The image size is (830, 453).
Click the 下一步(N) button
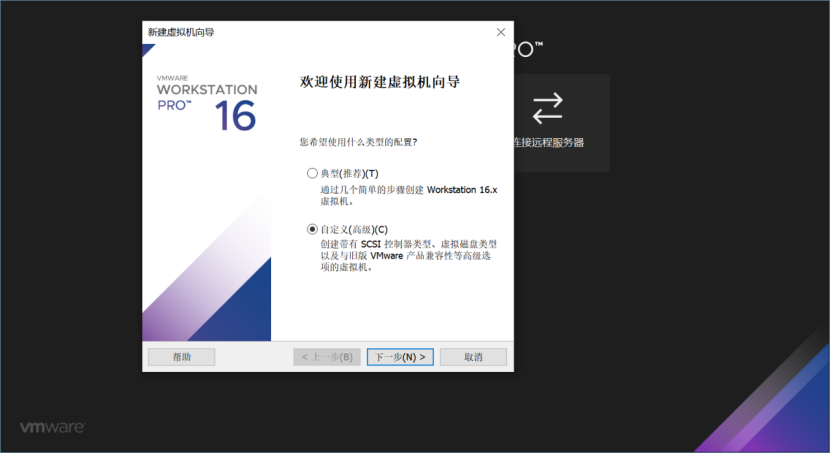click(400, 357)
